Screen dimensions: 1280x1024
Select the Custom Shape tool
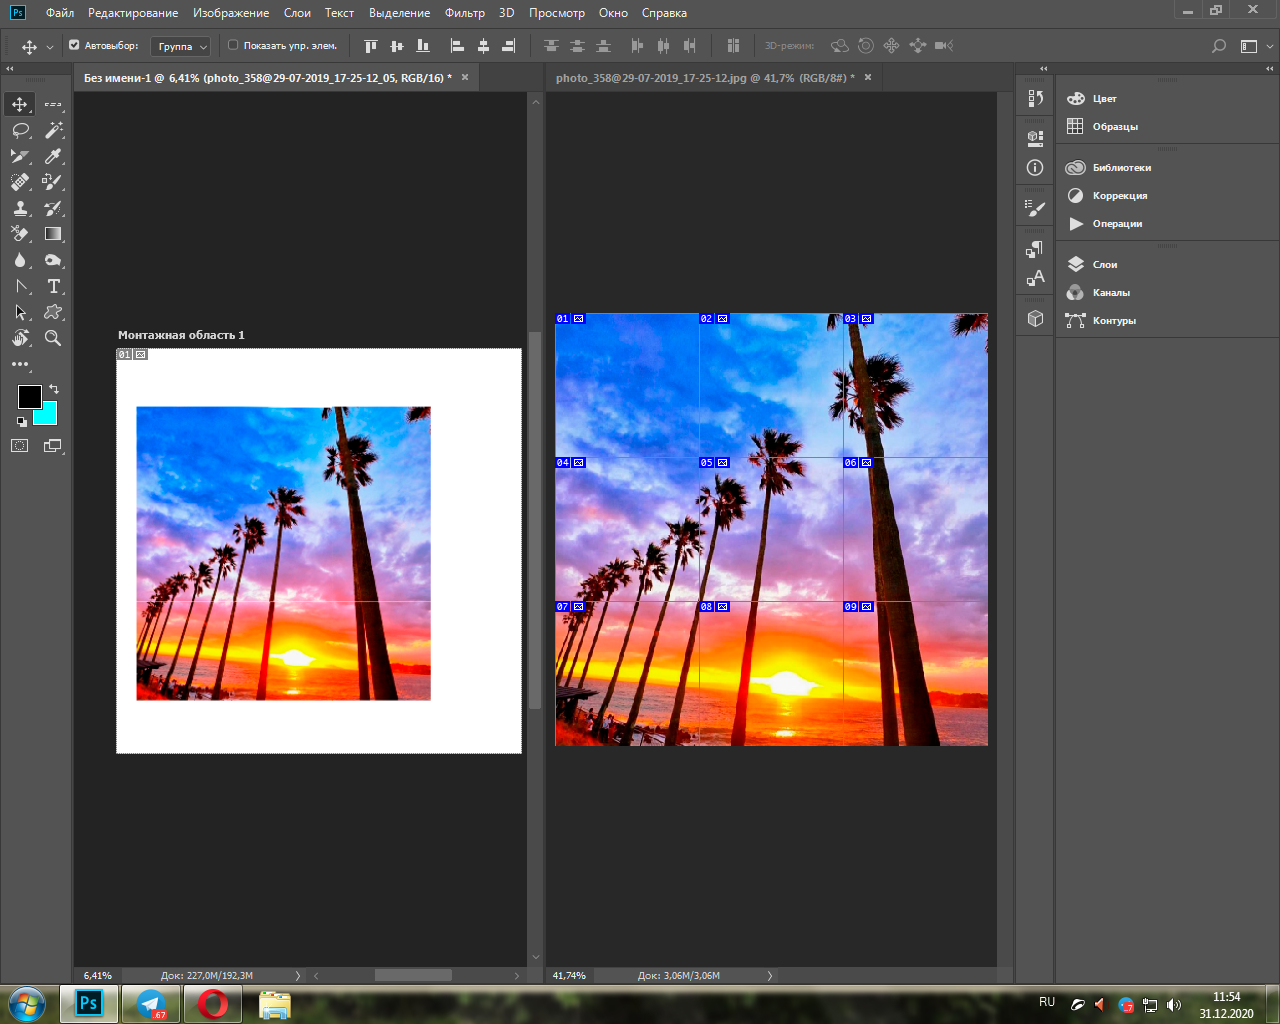click(x=53, y=312)
